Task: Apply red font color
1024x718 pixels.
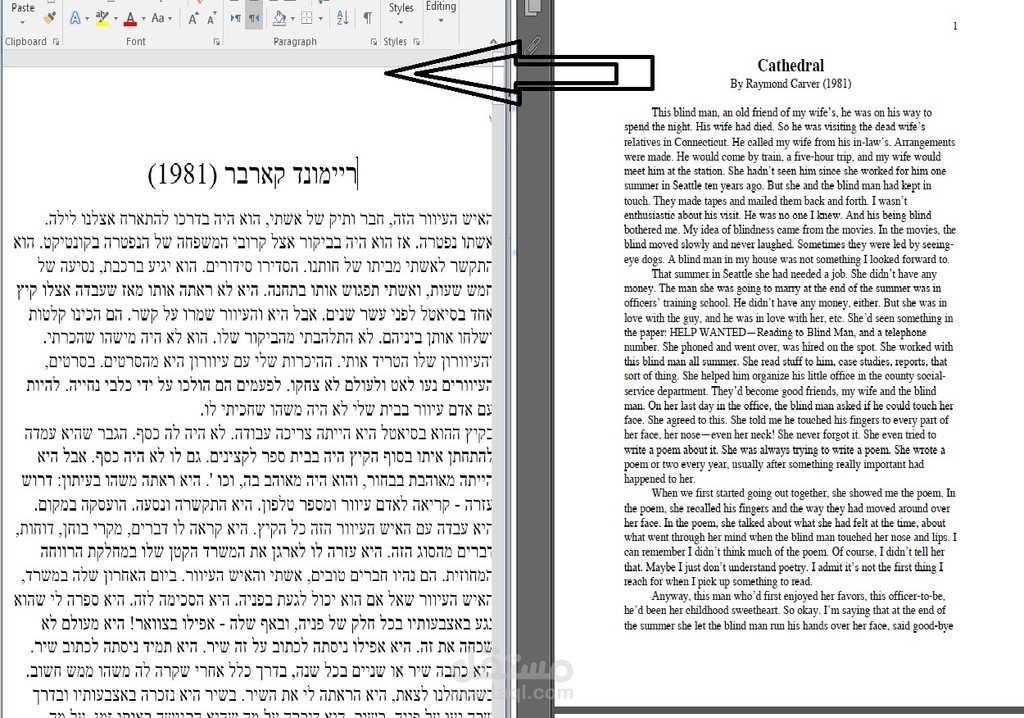Action: point(131,18)
